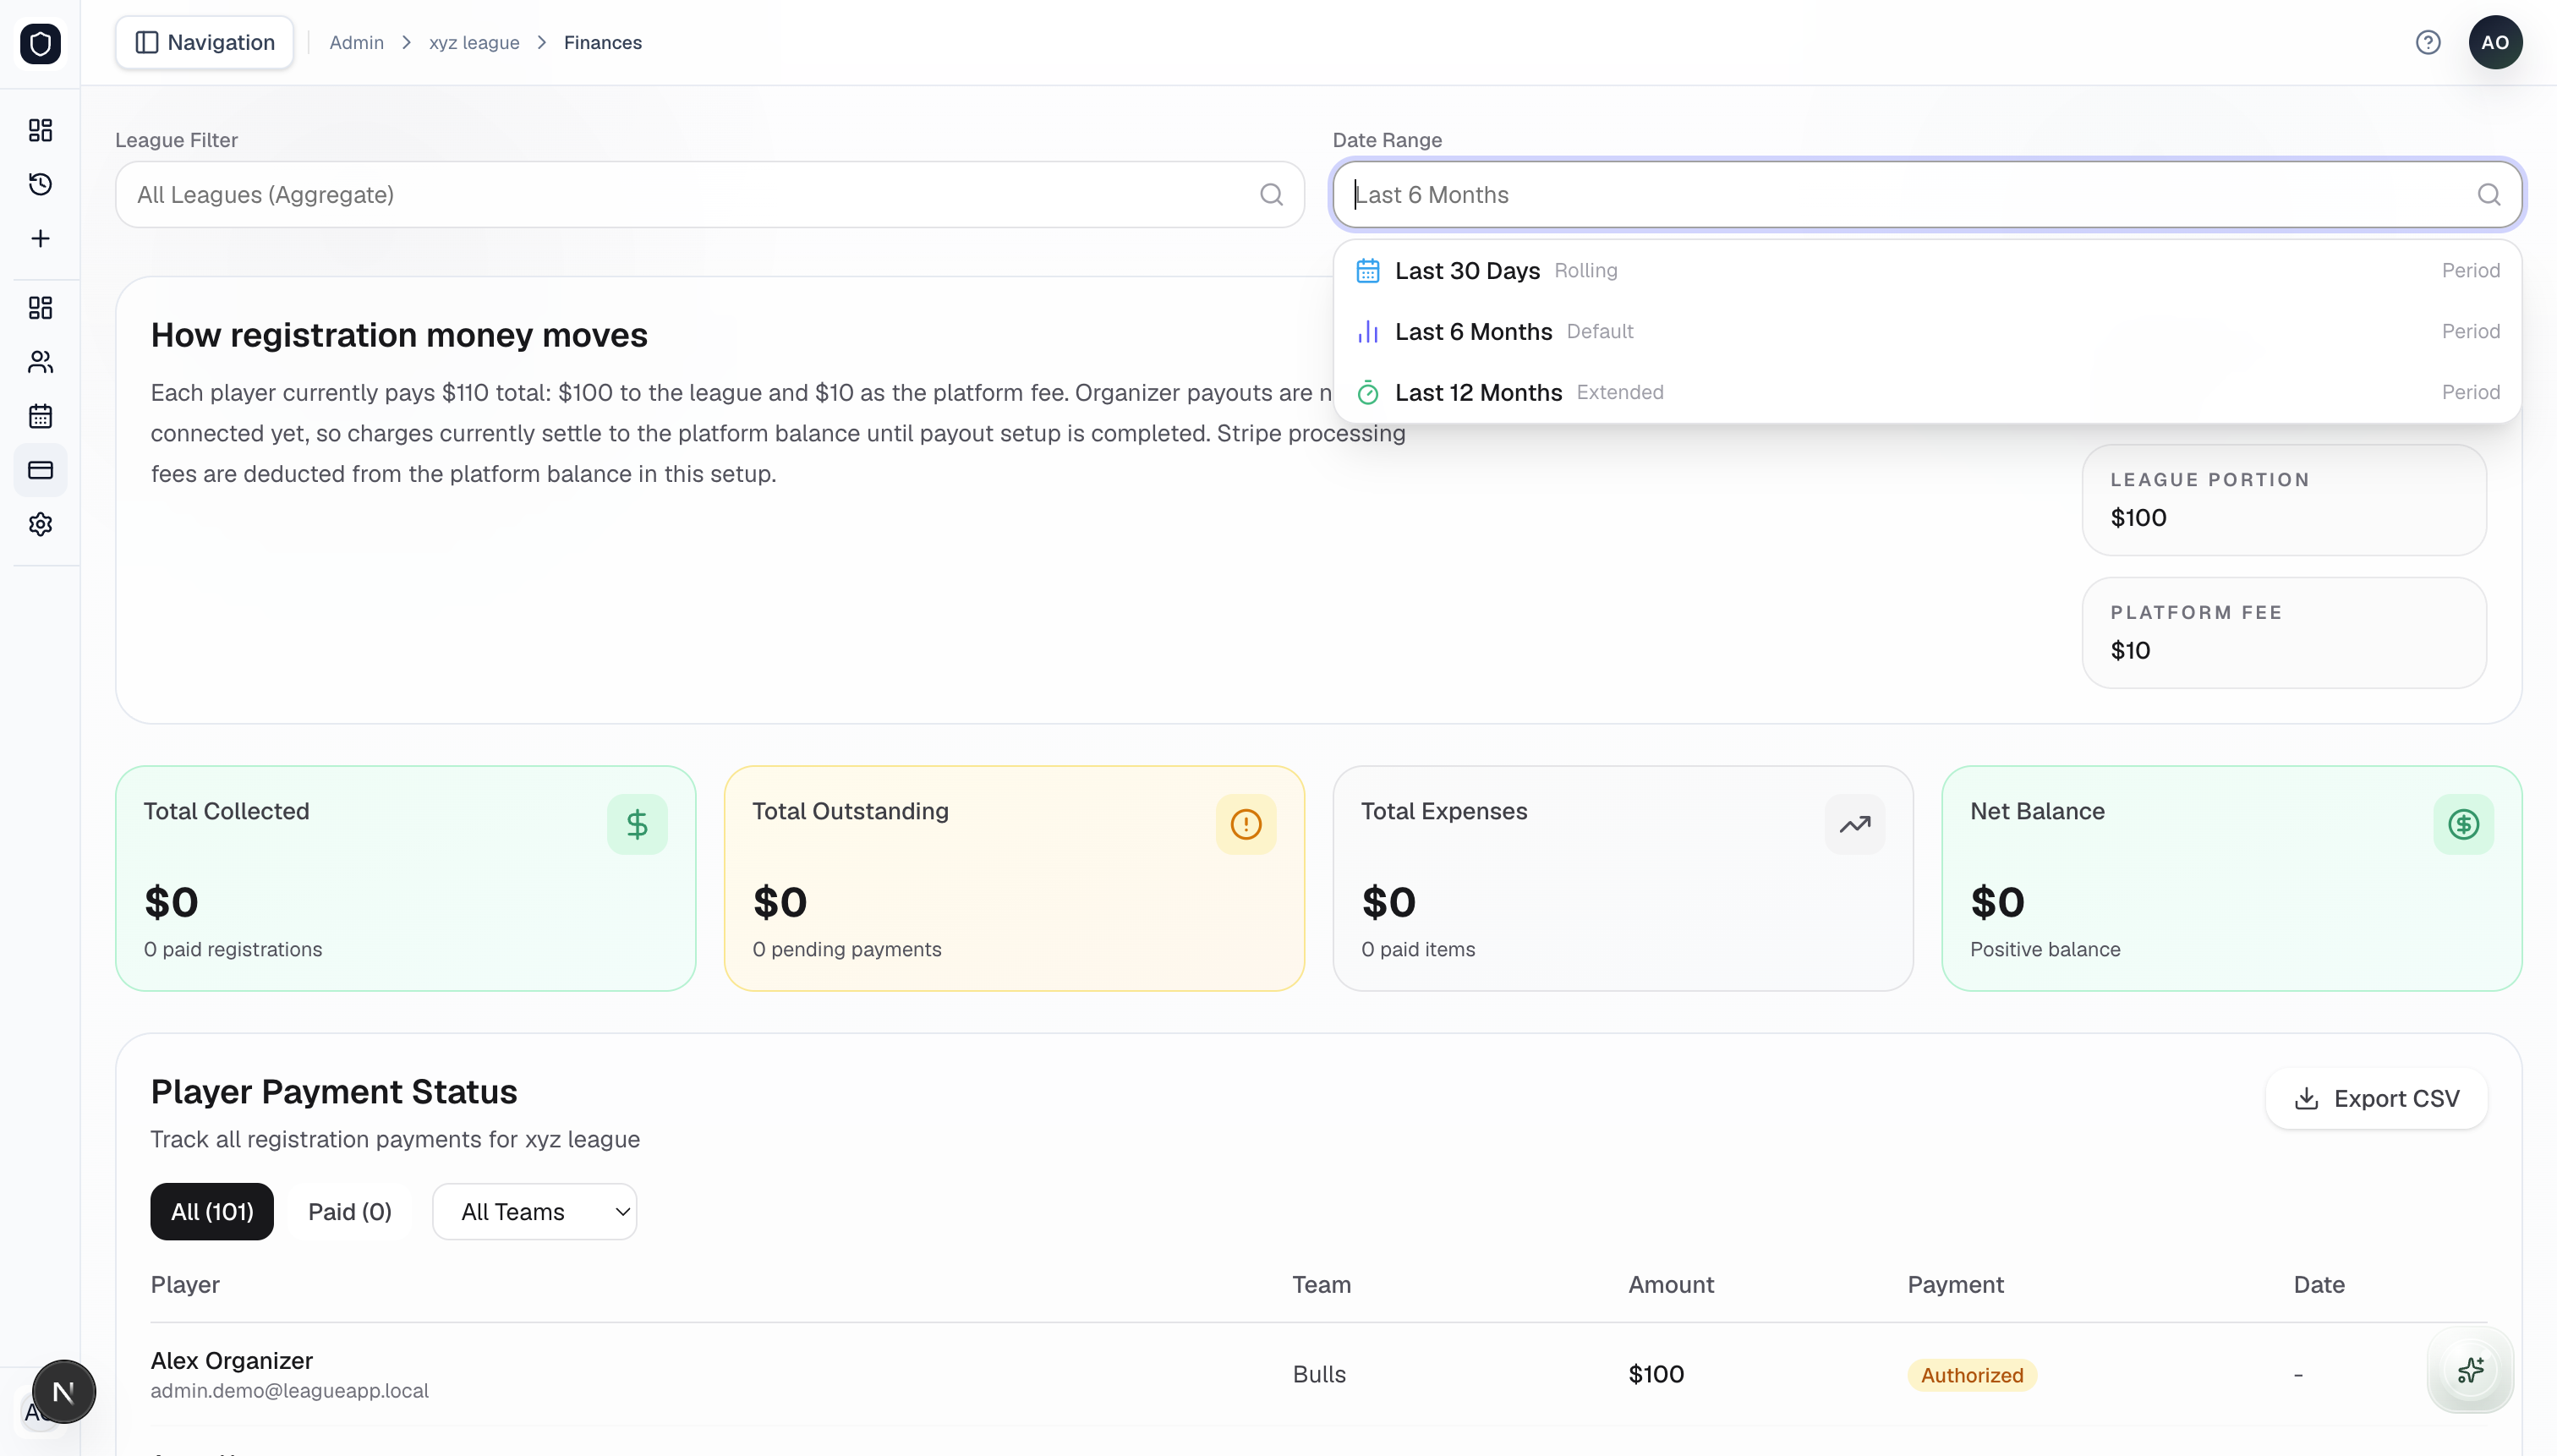Choose Last 6 Months Default option

(x=1927, y=332)
